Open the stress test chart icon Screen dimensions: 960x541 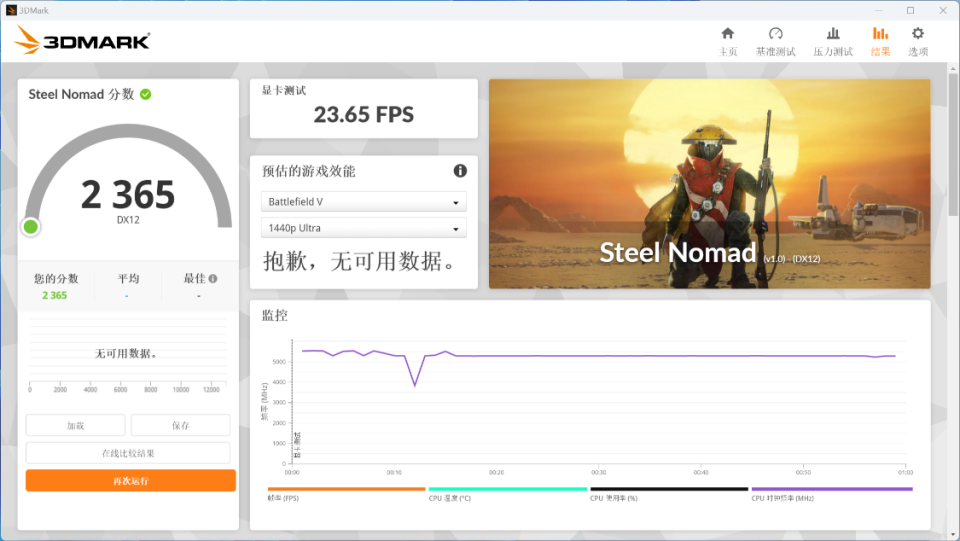[833, 34]
